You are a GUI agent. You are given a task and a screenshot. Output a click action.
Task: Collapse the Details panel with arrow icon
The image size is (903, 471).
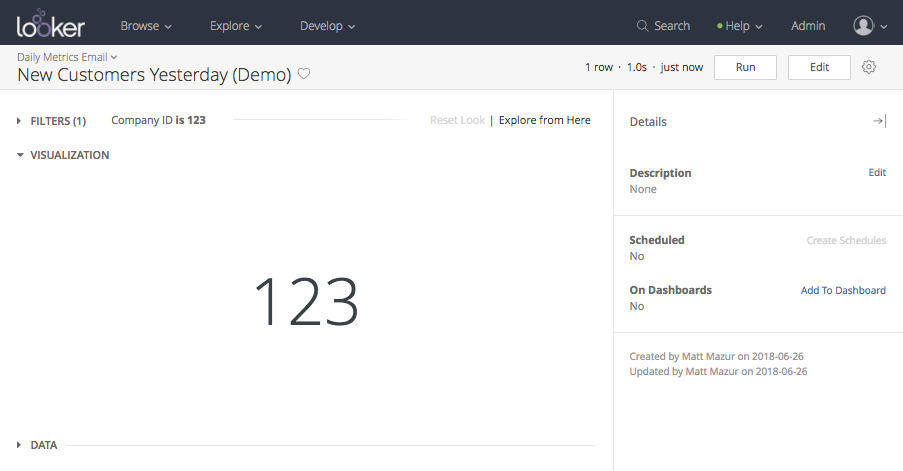(879, 121)
